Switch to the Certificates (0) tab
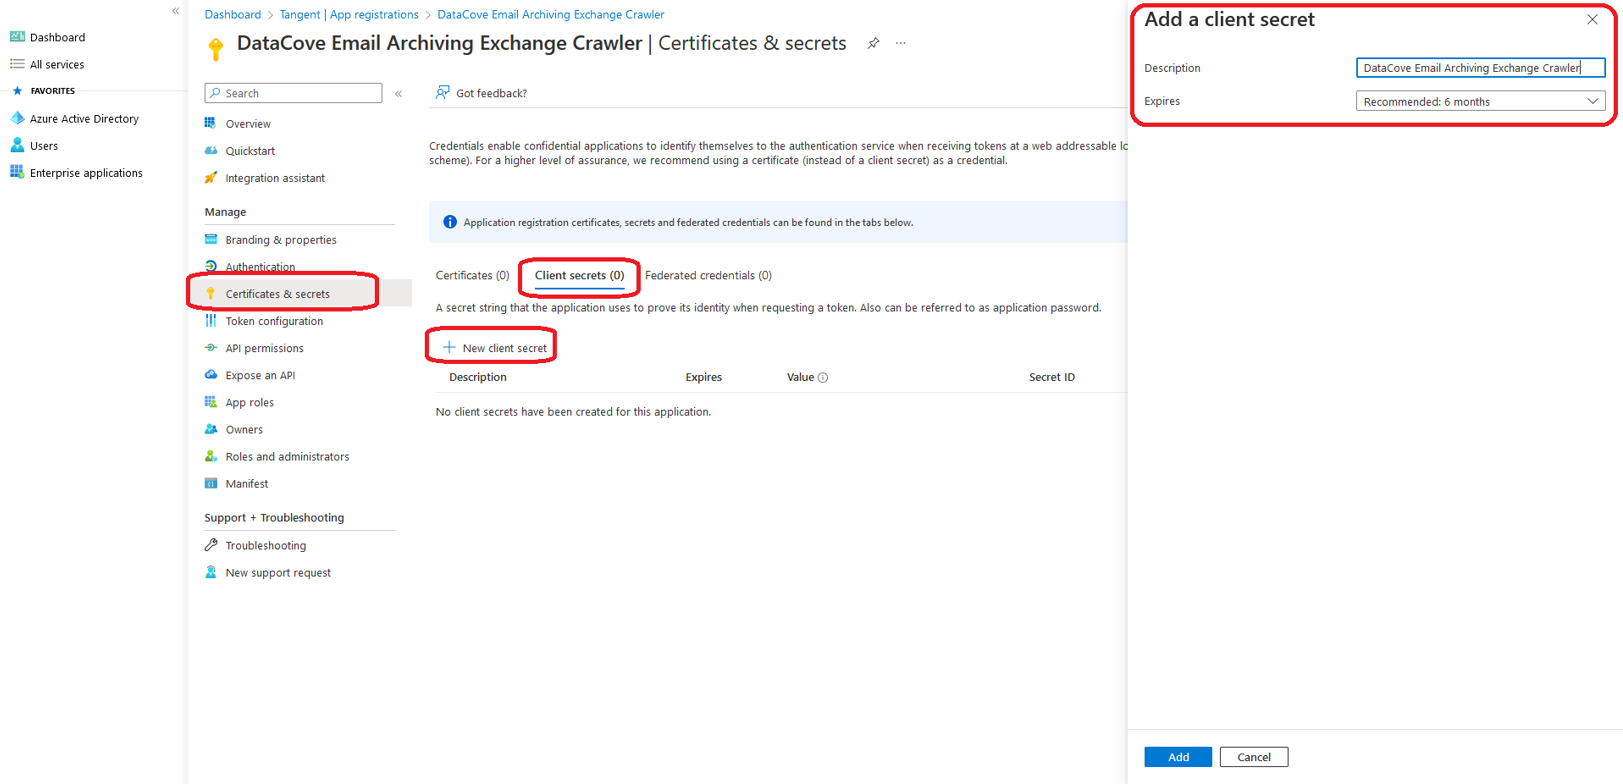 [x=472, y=276]
